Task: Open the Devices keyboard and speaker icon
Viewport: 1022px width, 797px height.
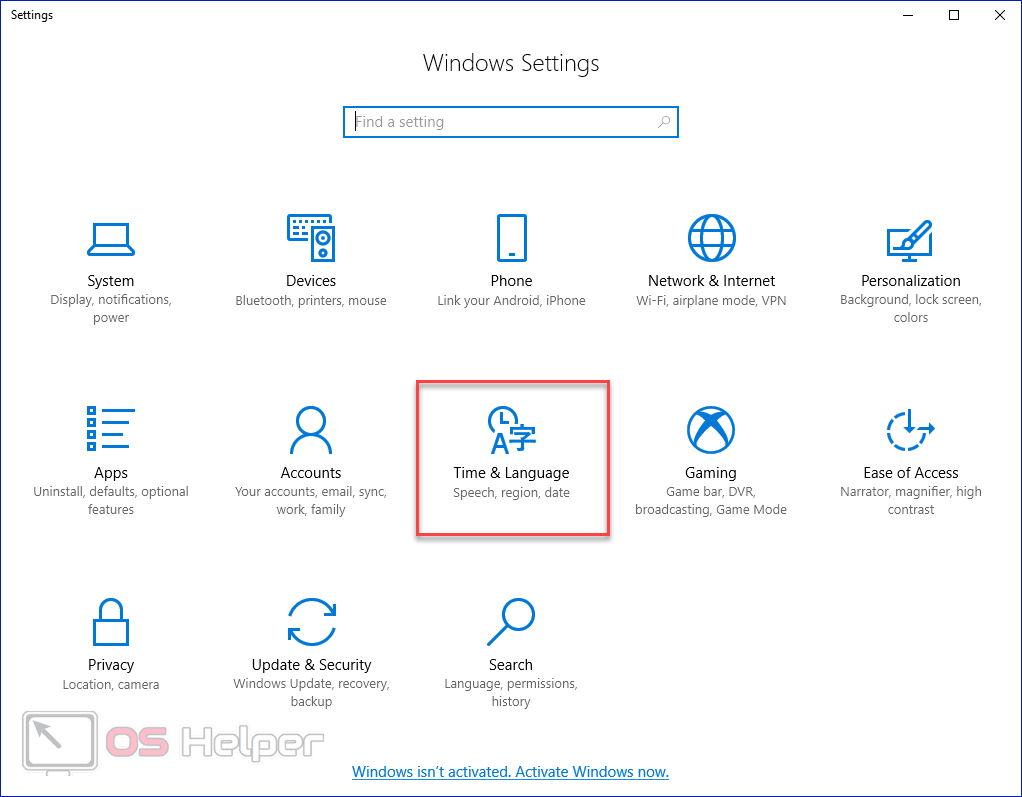Action: coord(311,238)
